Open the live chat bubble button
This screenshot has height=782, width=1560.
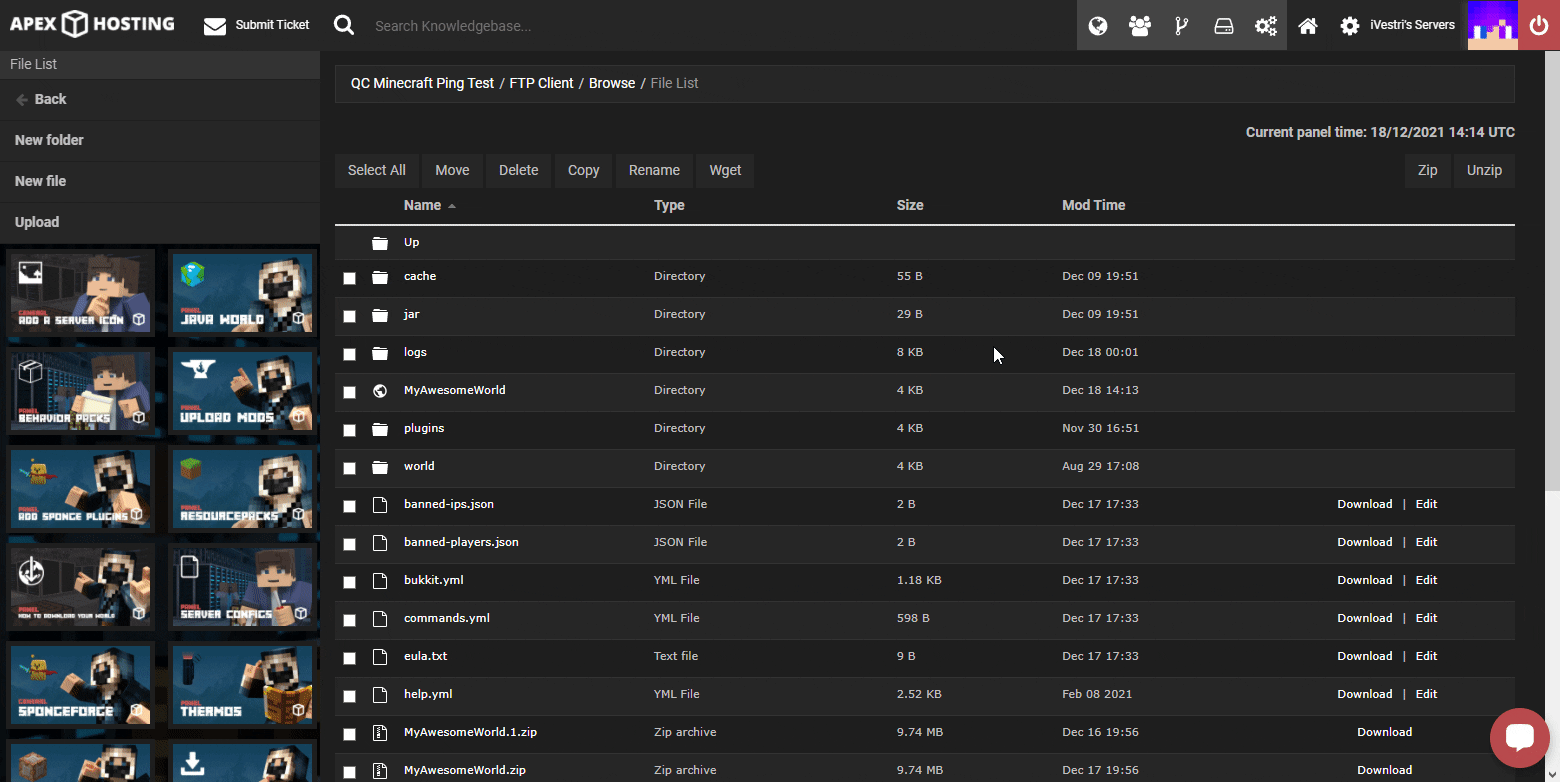click(x=1519, y=738)
